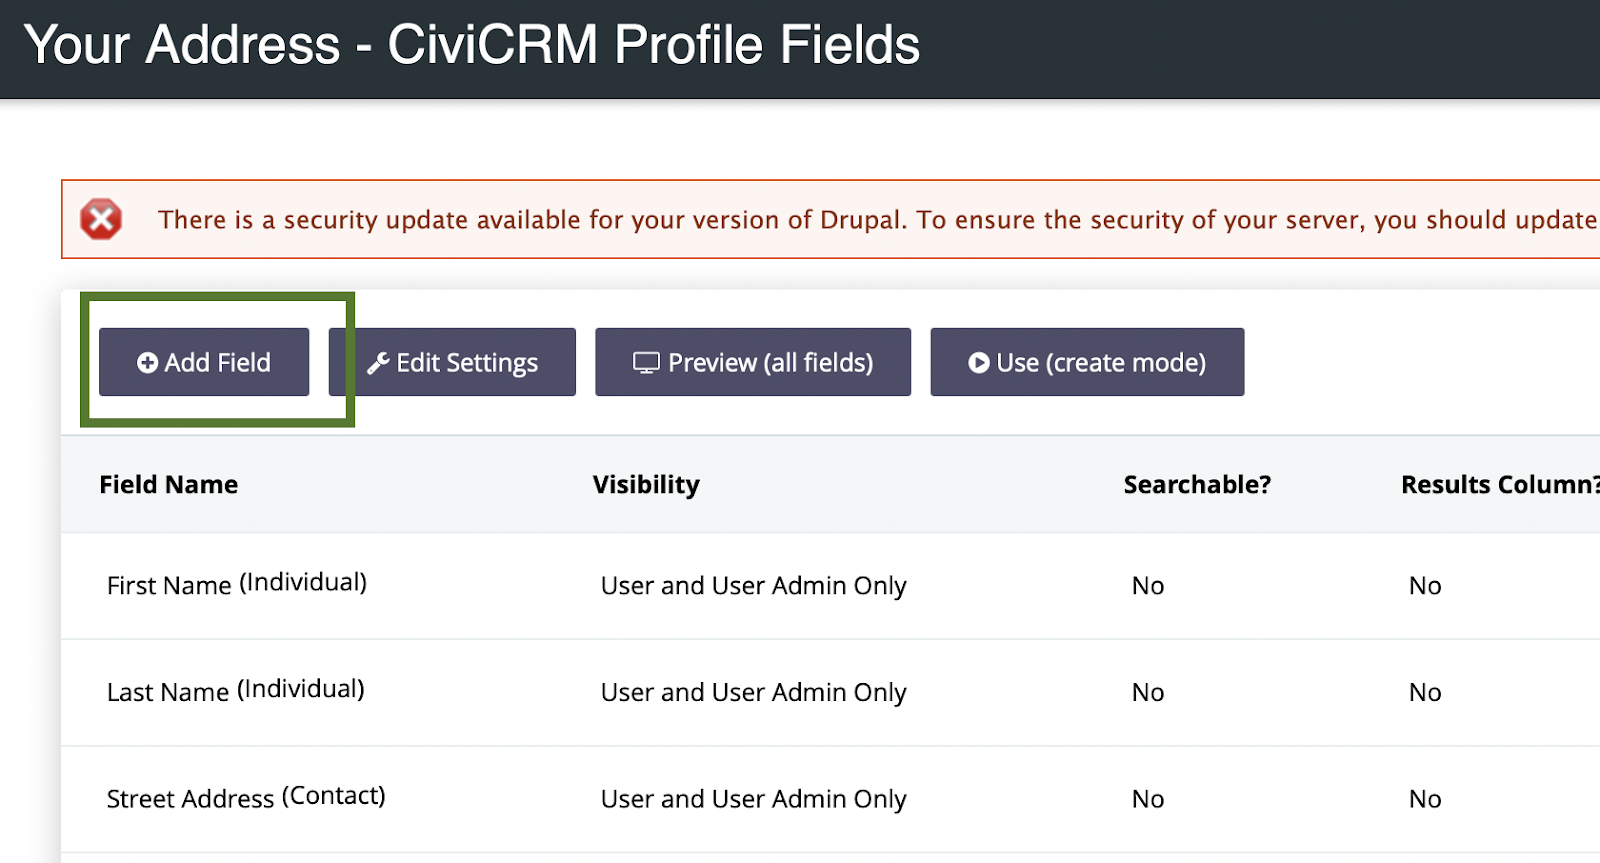The width and height of the screenshot is (1600, 863).
Task: Click First Name's Results Column 'No' value
Action: [x=1425, y=586]
